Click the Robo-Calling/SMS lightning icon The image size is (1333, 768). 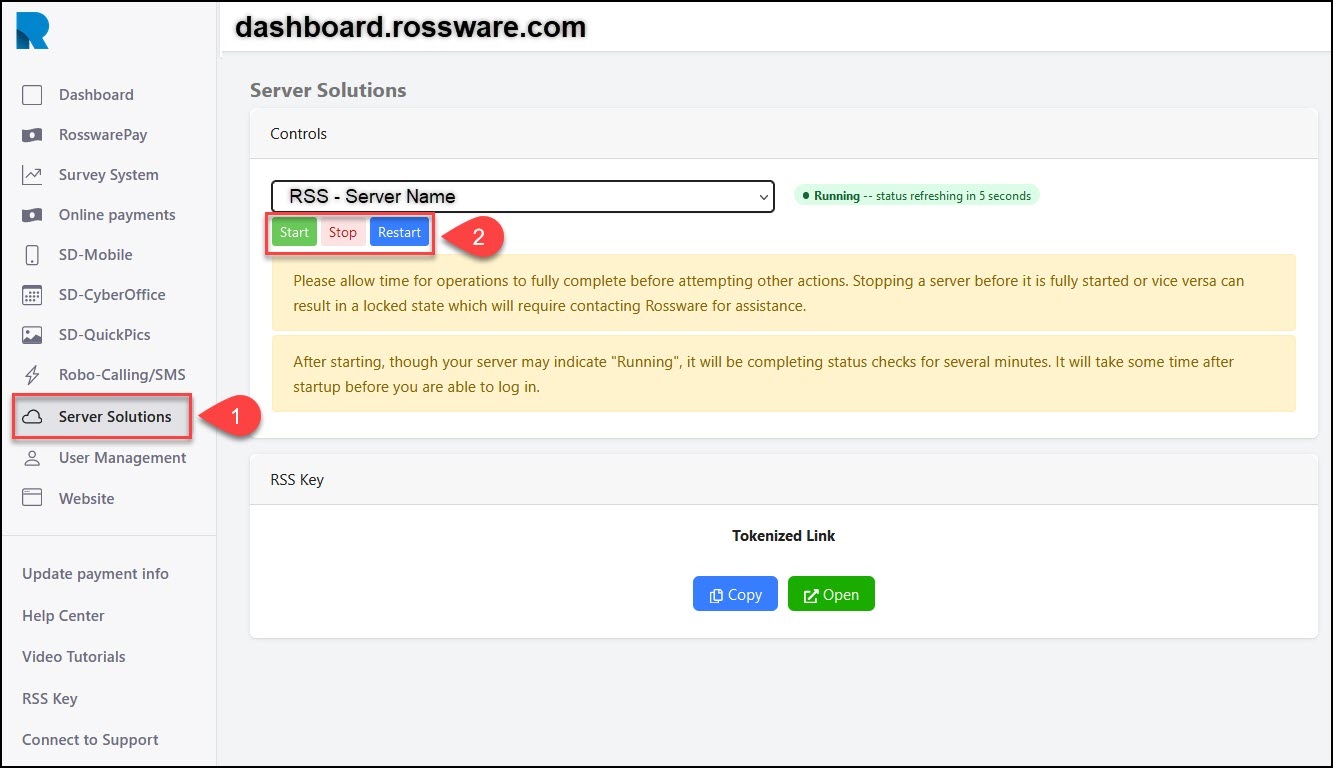pos(32,375)
